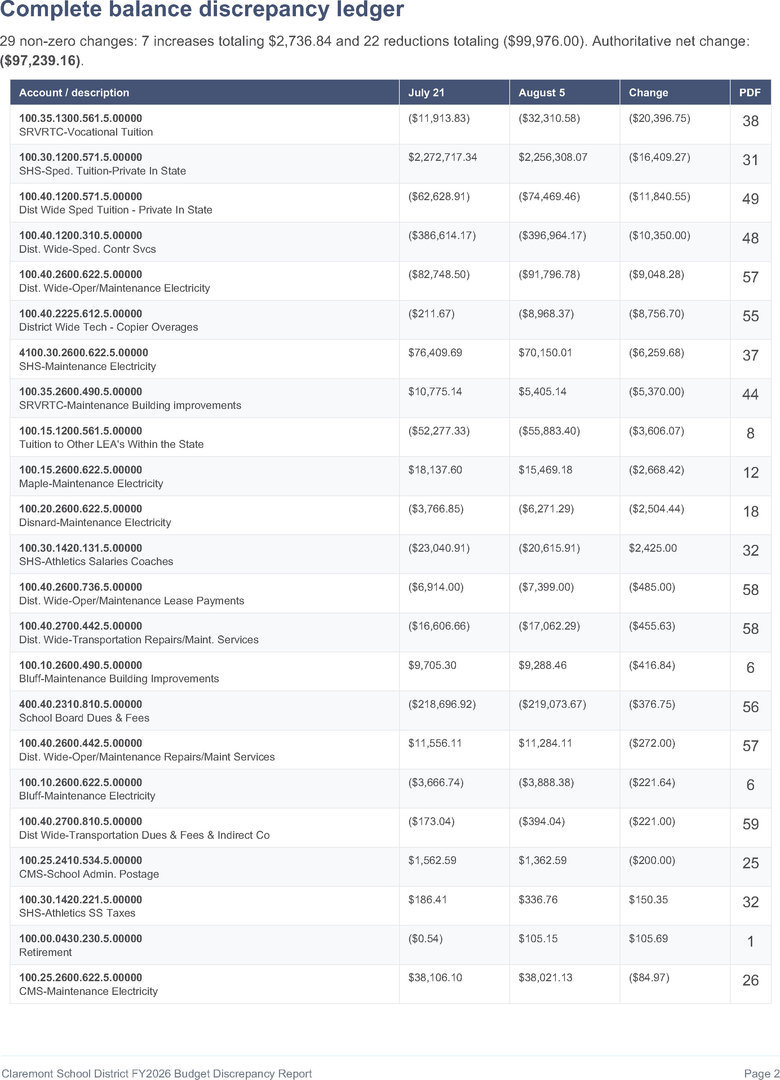Open PDF page 1 for Retirement row
The width and height of the screenshot is (780, 1080).
pos(750,941)
